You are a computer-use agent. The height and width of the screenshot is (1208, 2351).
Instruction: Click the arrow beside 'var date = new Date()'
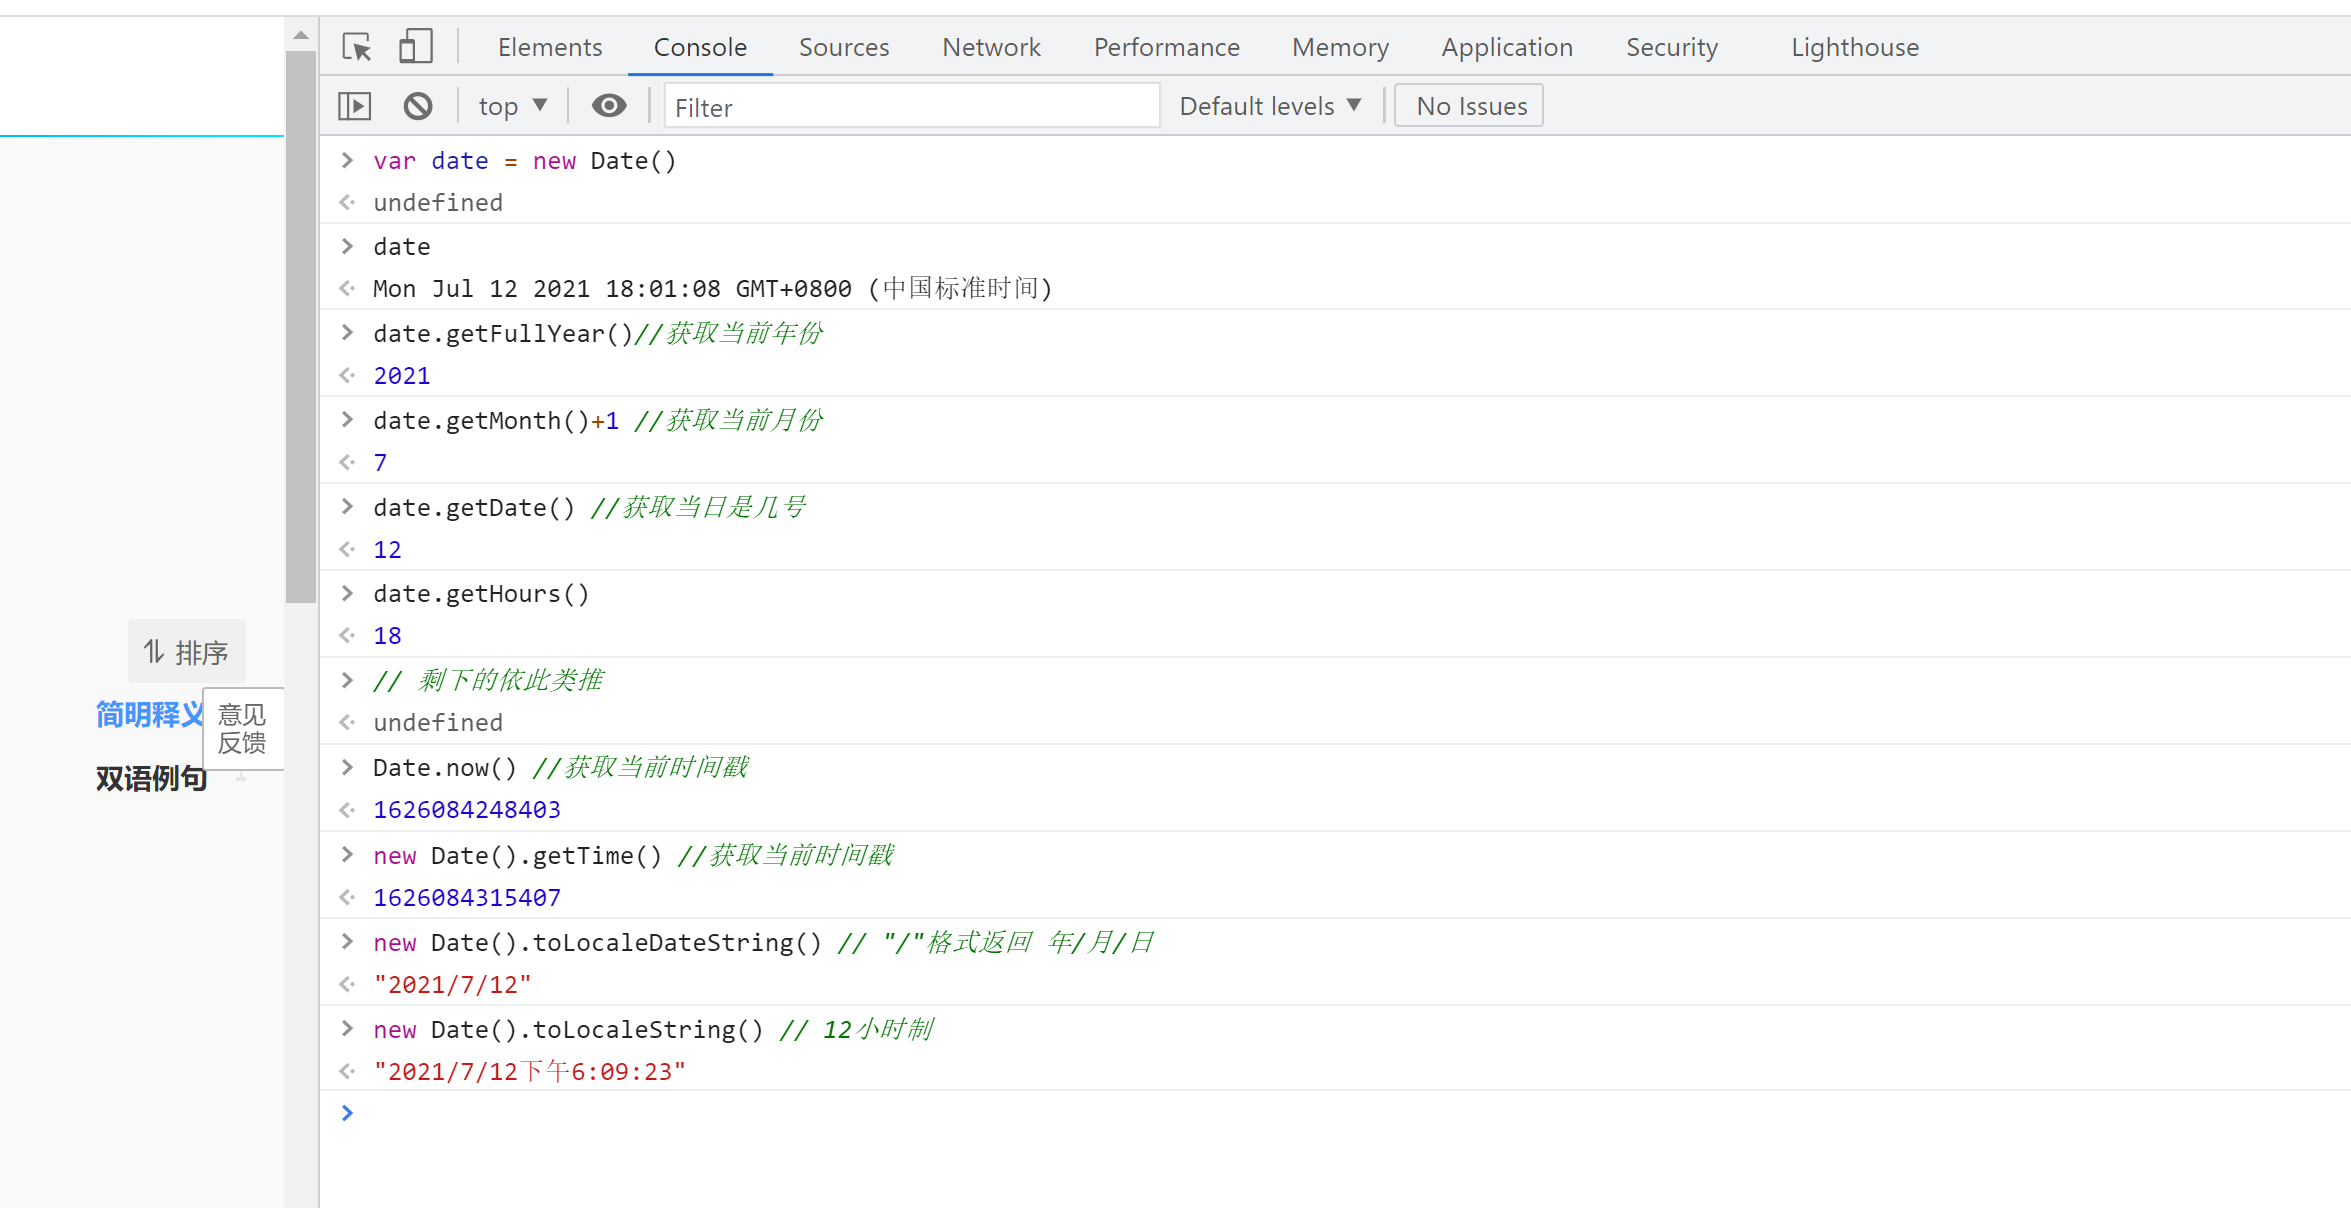point(347,160)
